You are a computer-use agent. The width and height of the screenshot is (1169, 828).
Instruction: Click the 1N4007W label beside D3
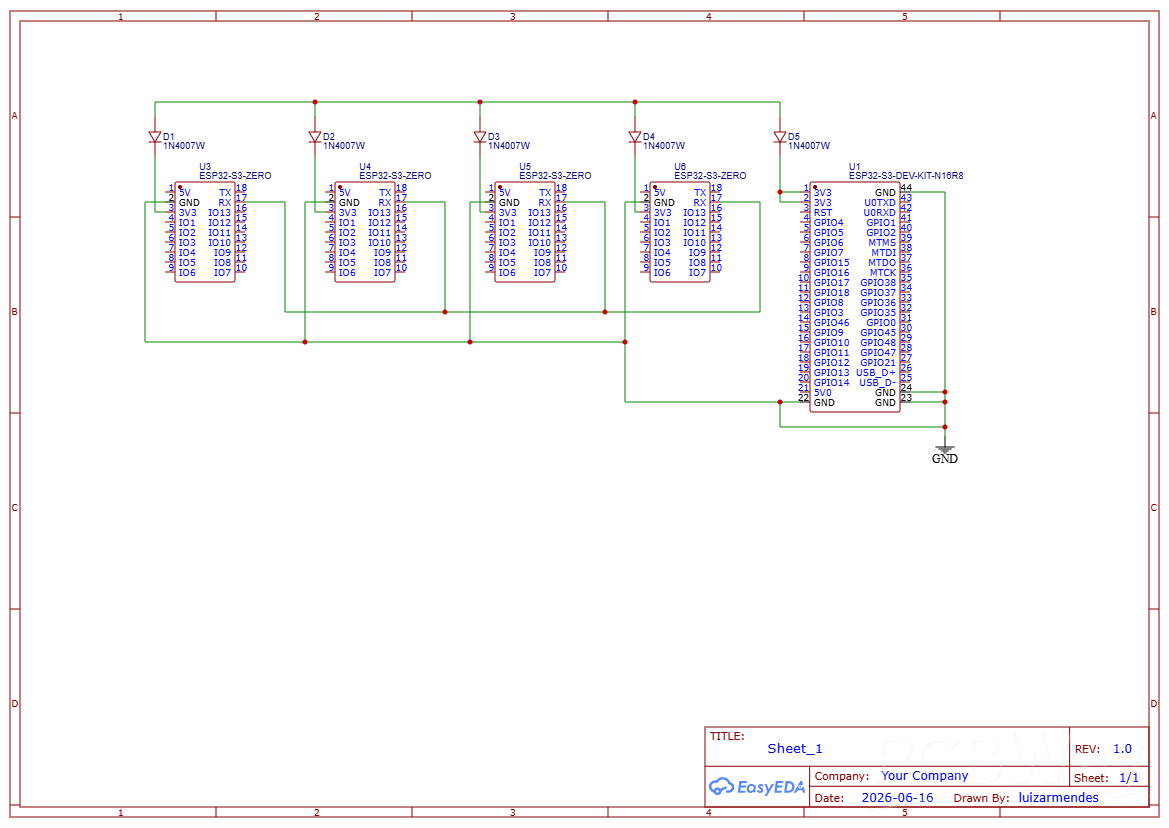click(x=509, y=146)
